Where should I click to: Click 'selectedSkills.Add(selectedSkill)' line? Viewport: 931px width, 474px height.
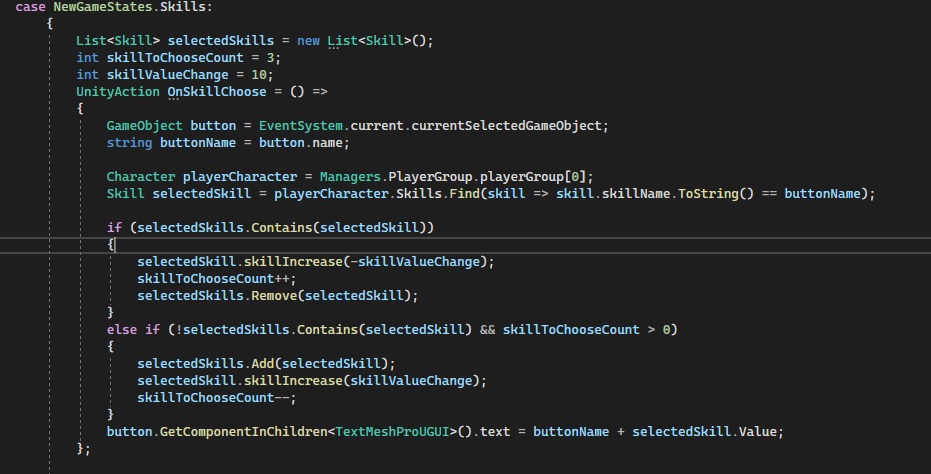[x=266, y=364]
